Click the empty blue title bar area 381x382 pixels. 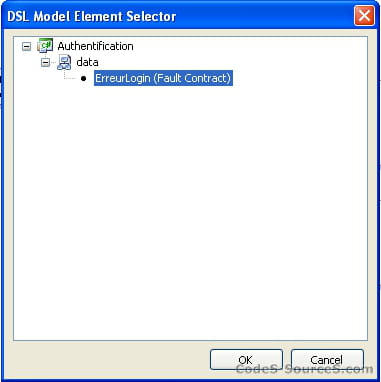tap(265, 16)
